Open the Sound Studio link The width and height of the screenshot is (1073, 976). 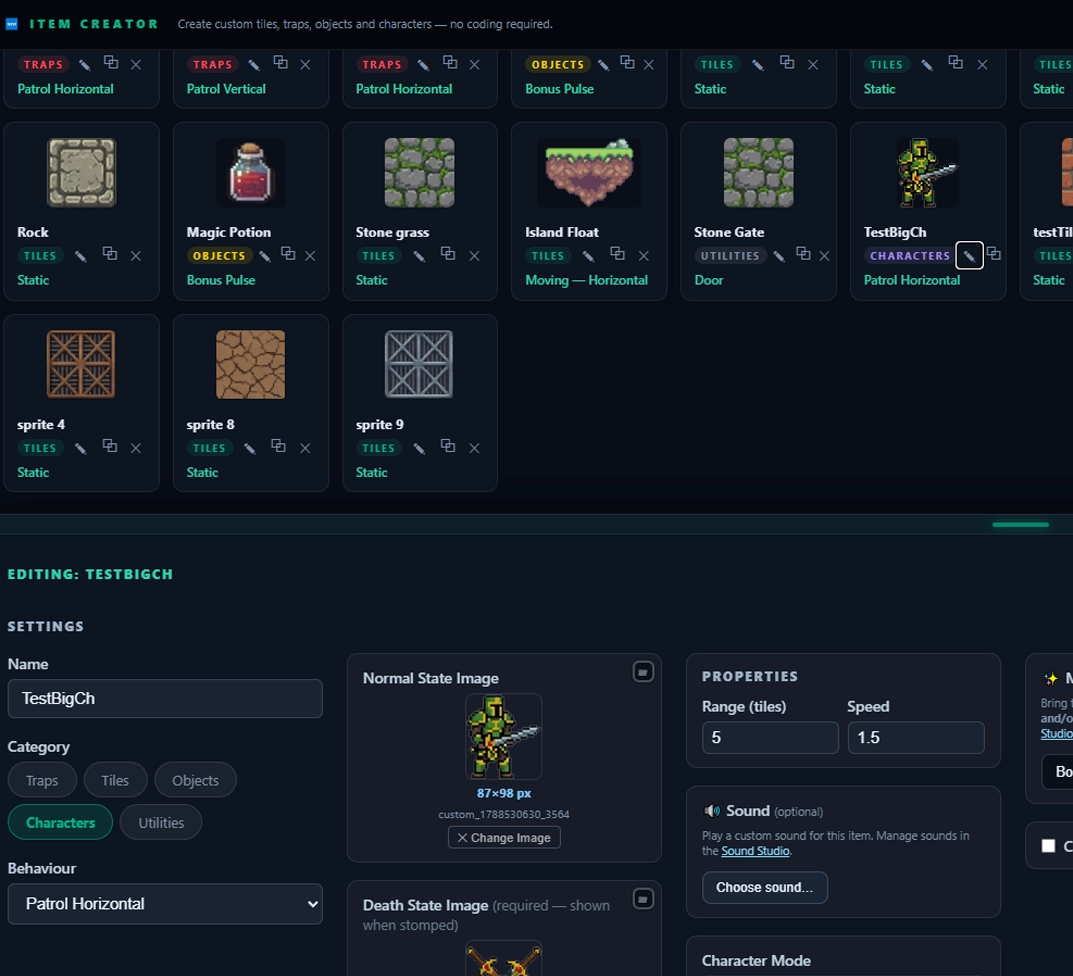click(755, 851)
